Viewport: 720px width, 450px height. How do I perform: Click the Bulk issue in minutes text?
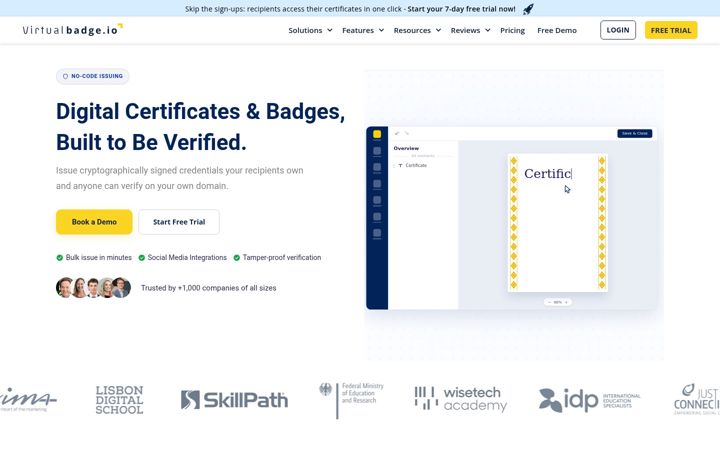pyautogui.click(x=99, y=258)
